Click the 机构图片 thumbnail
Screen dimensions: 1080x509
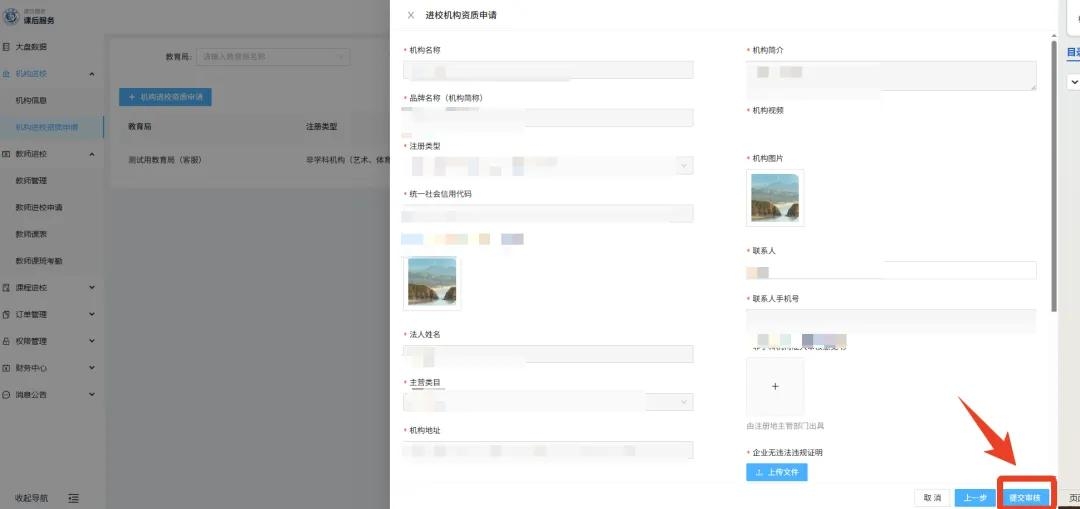(774, 197)
